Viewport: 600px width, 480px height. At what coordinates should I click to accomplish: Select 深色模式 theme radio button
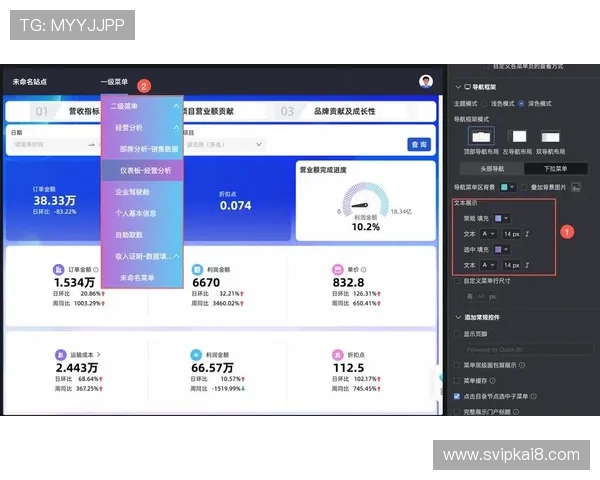521,104
